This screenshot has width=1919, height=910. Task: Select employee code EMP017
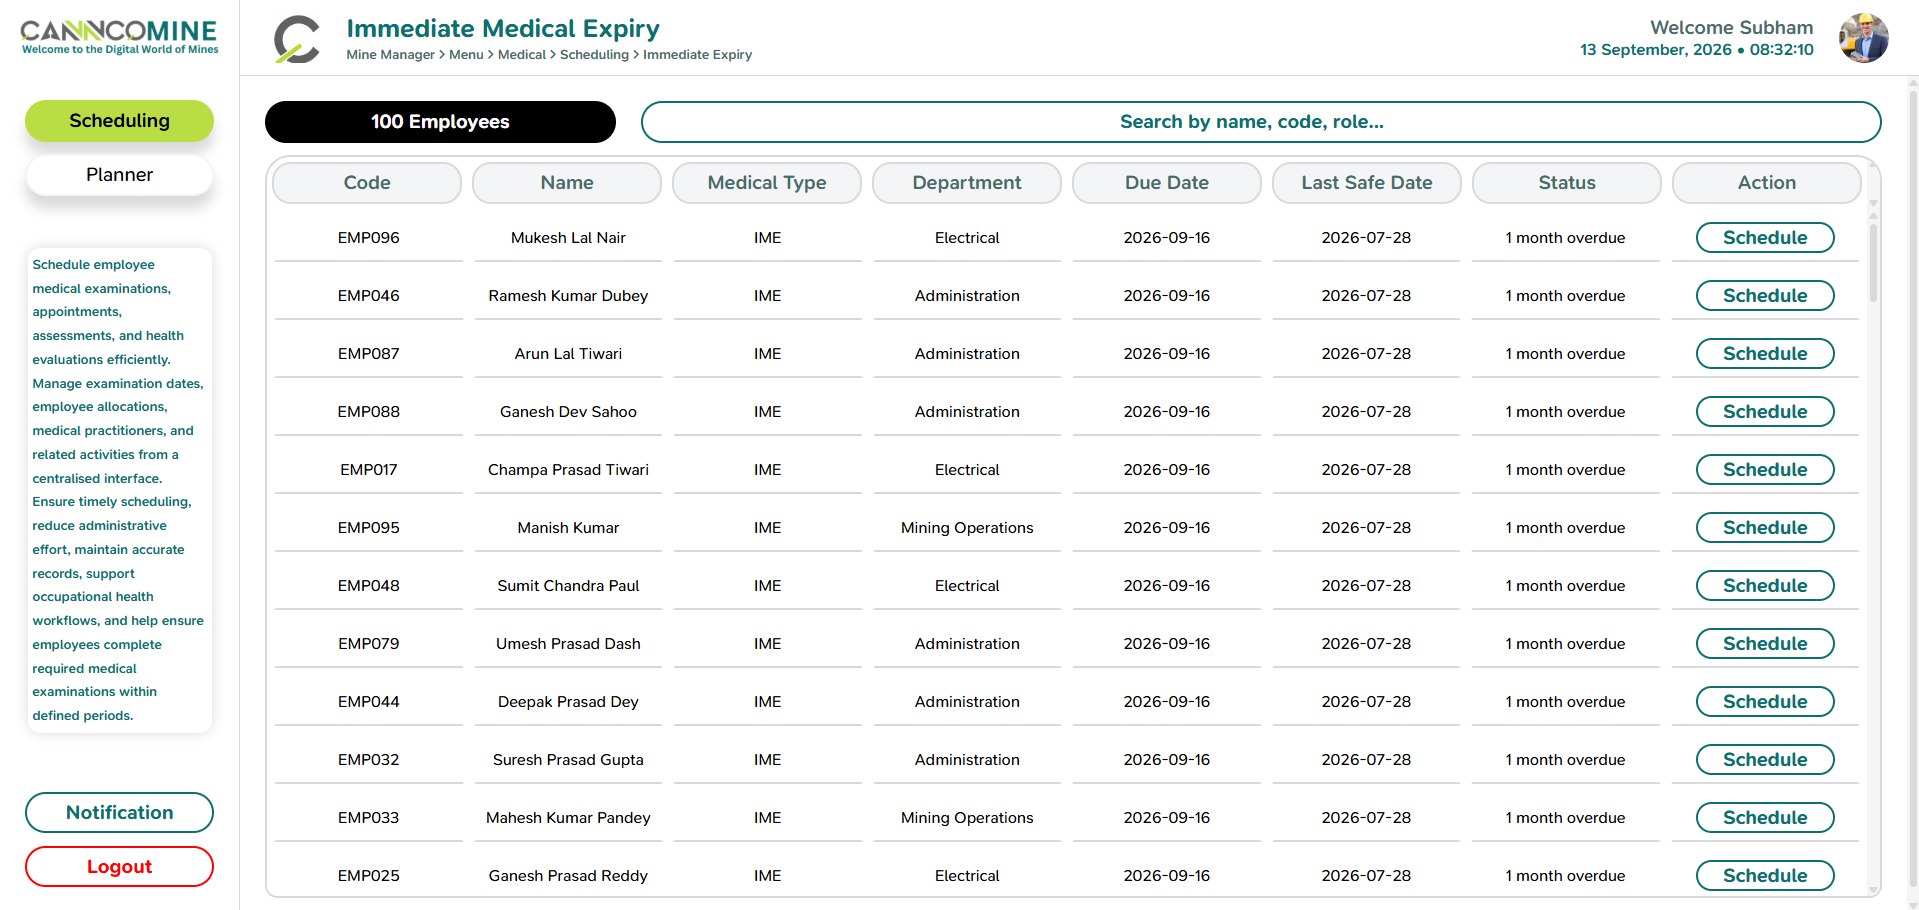368,470
